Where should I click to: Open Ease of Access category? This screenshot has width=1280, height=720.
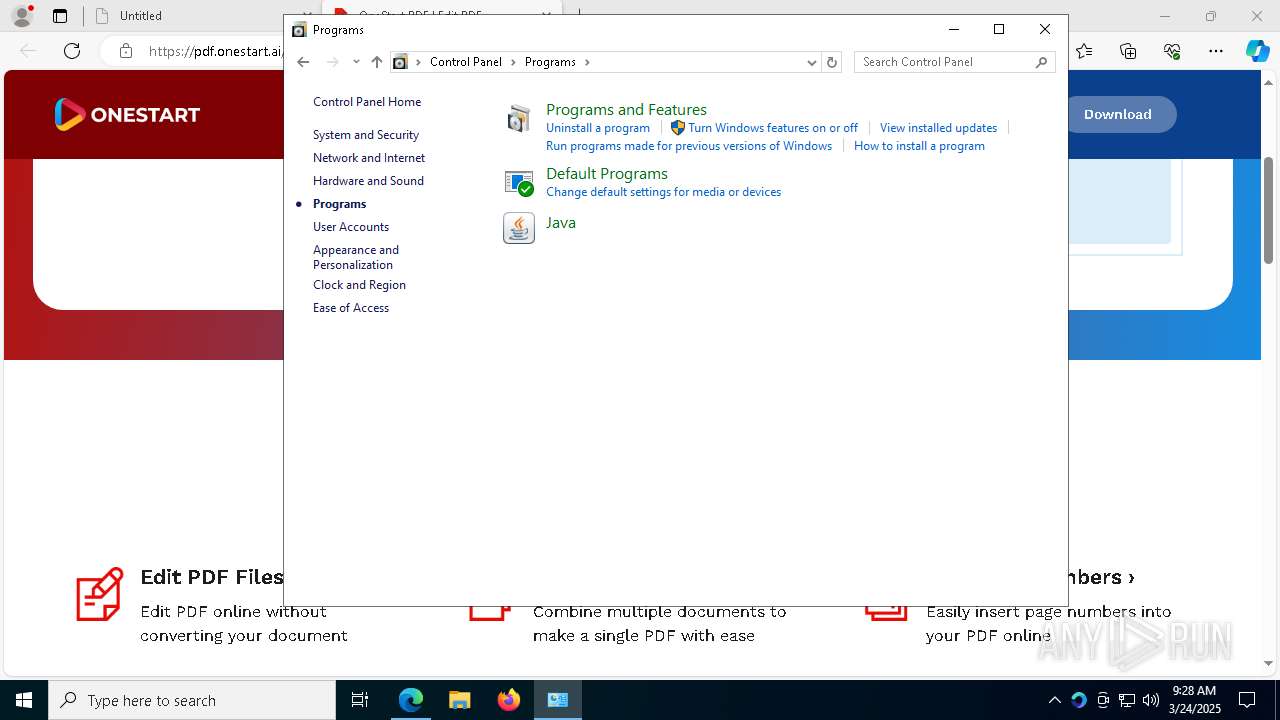tap(351, 308)
